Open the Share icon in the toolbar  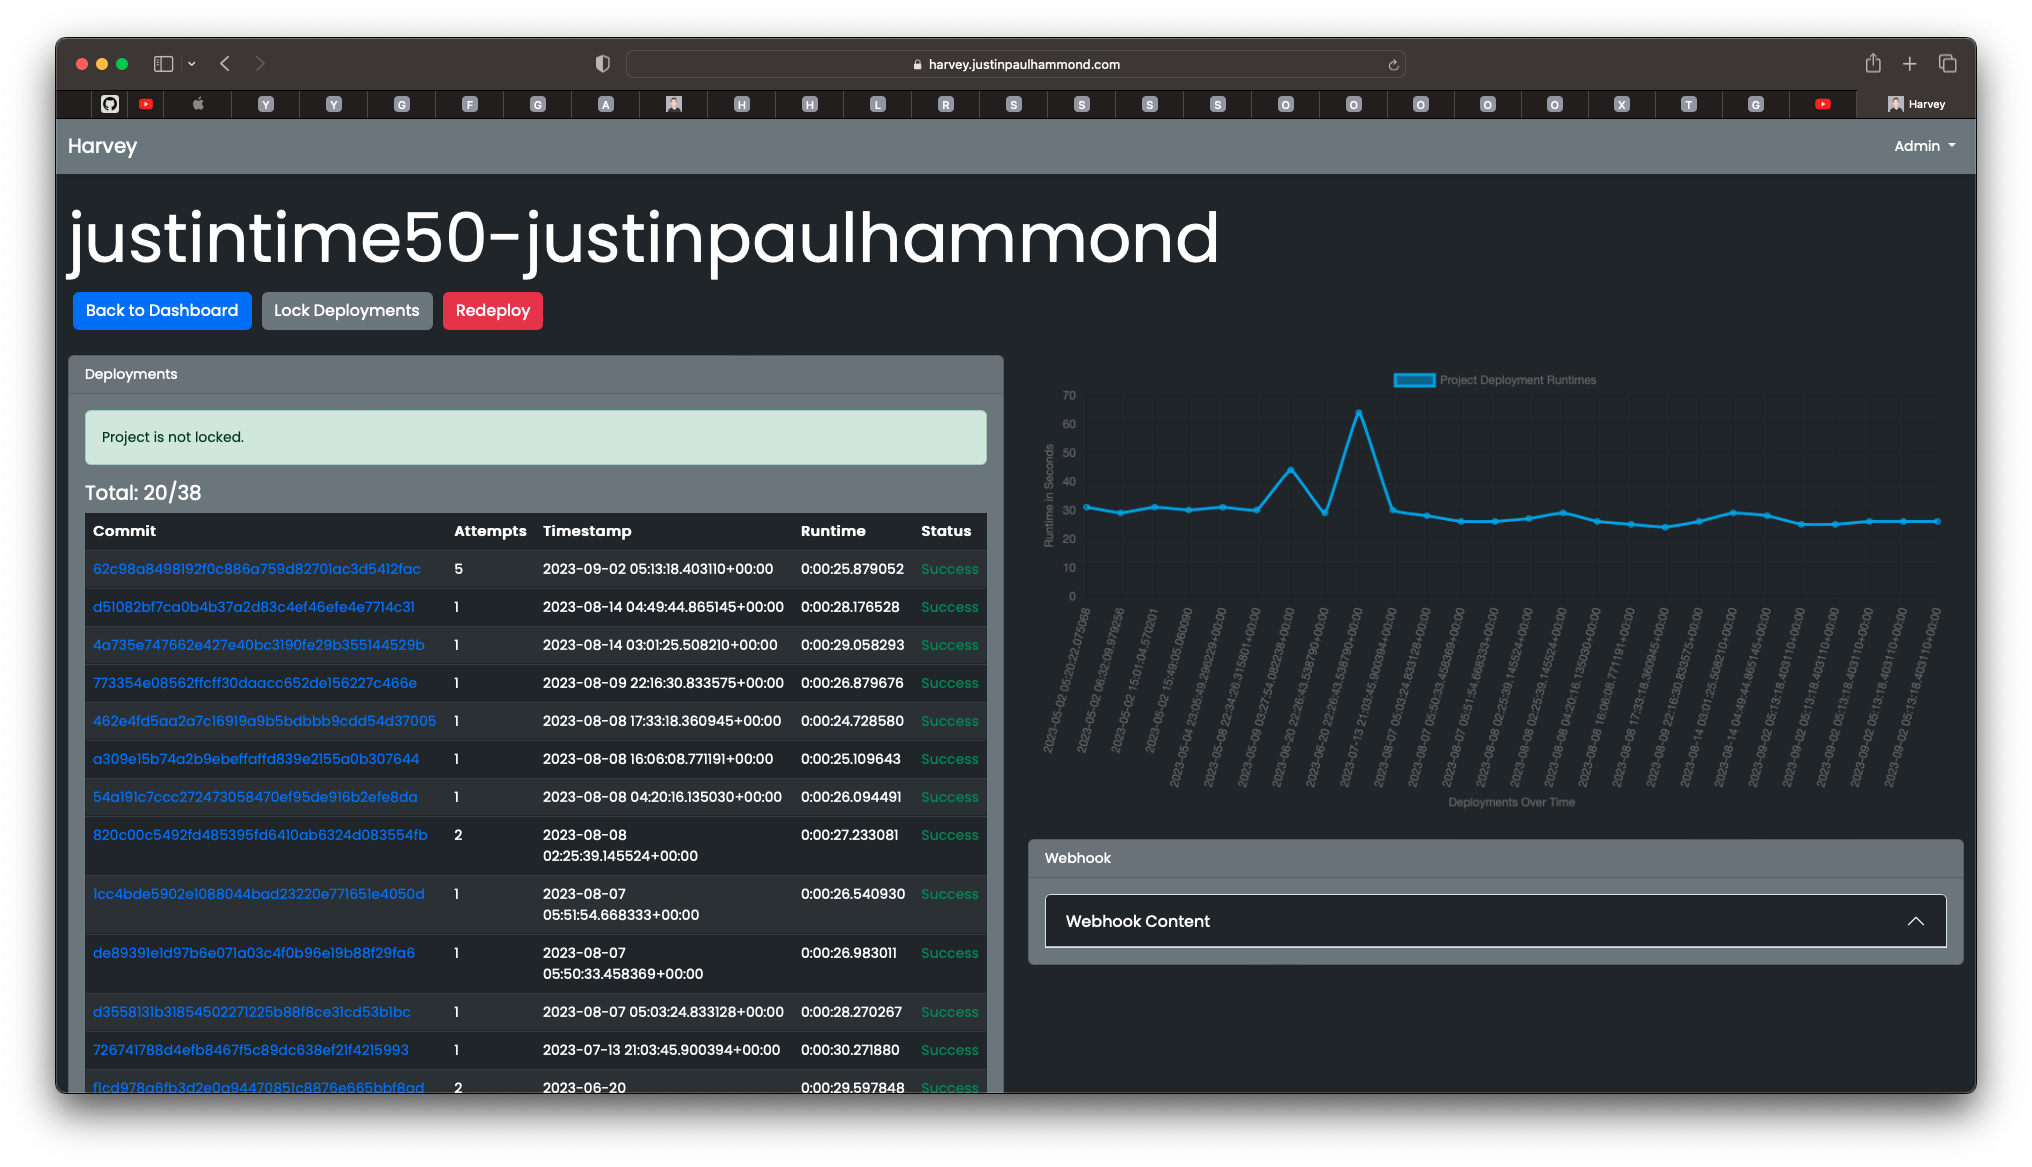coord(1873,64)
